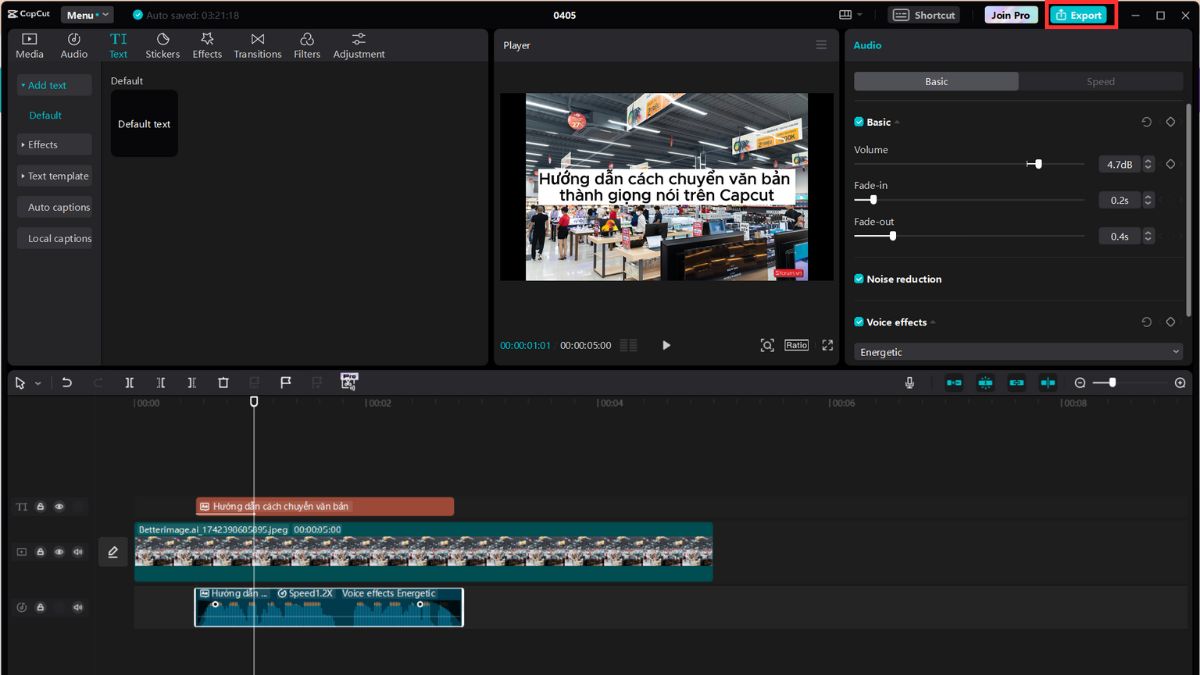
Task: Add a marker flag on timeline
Action: click(285, 383)
